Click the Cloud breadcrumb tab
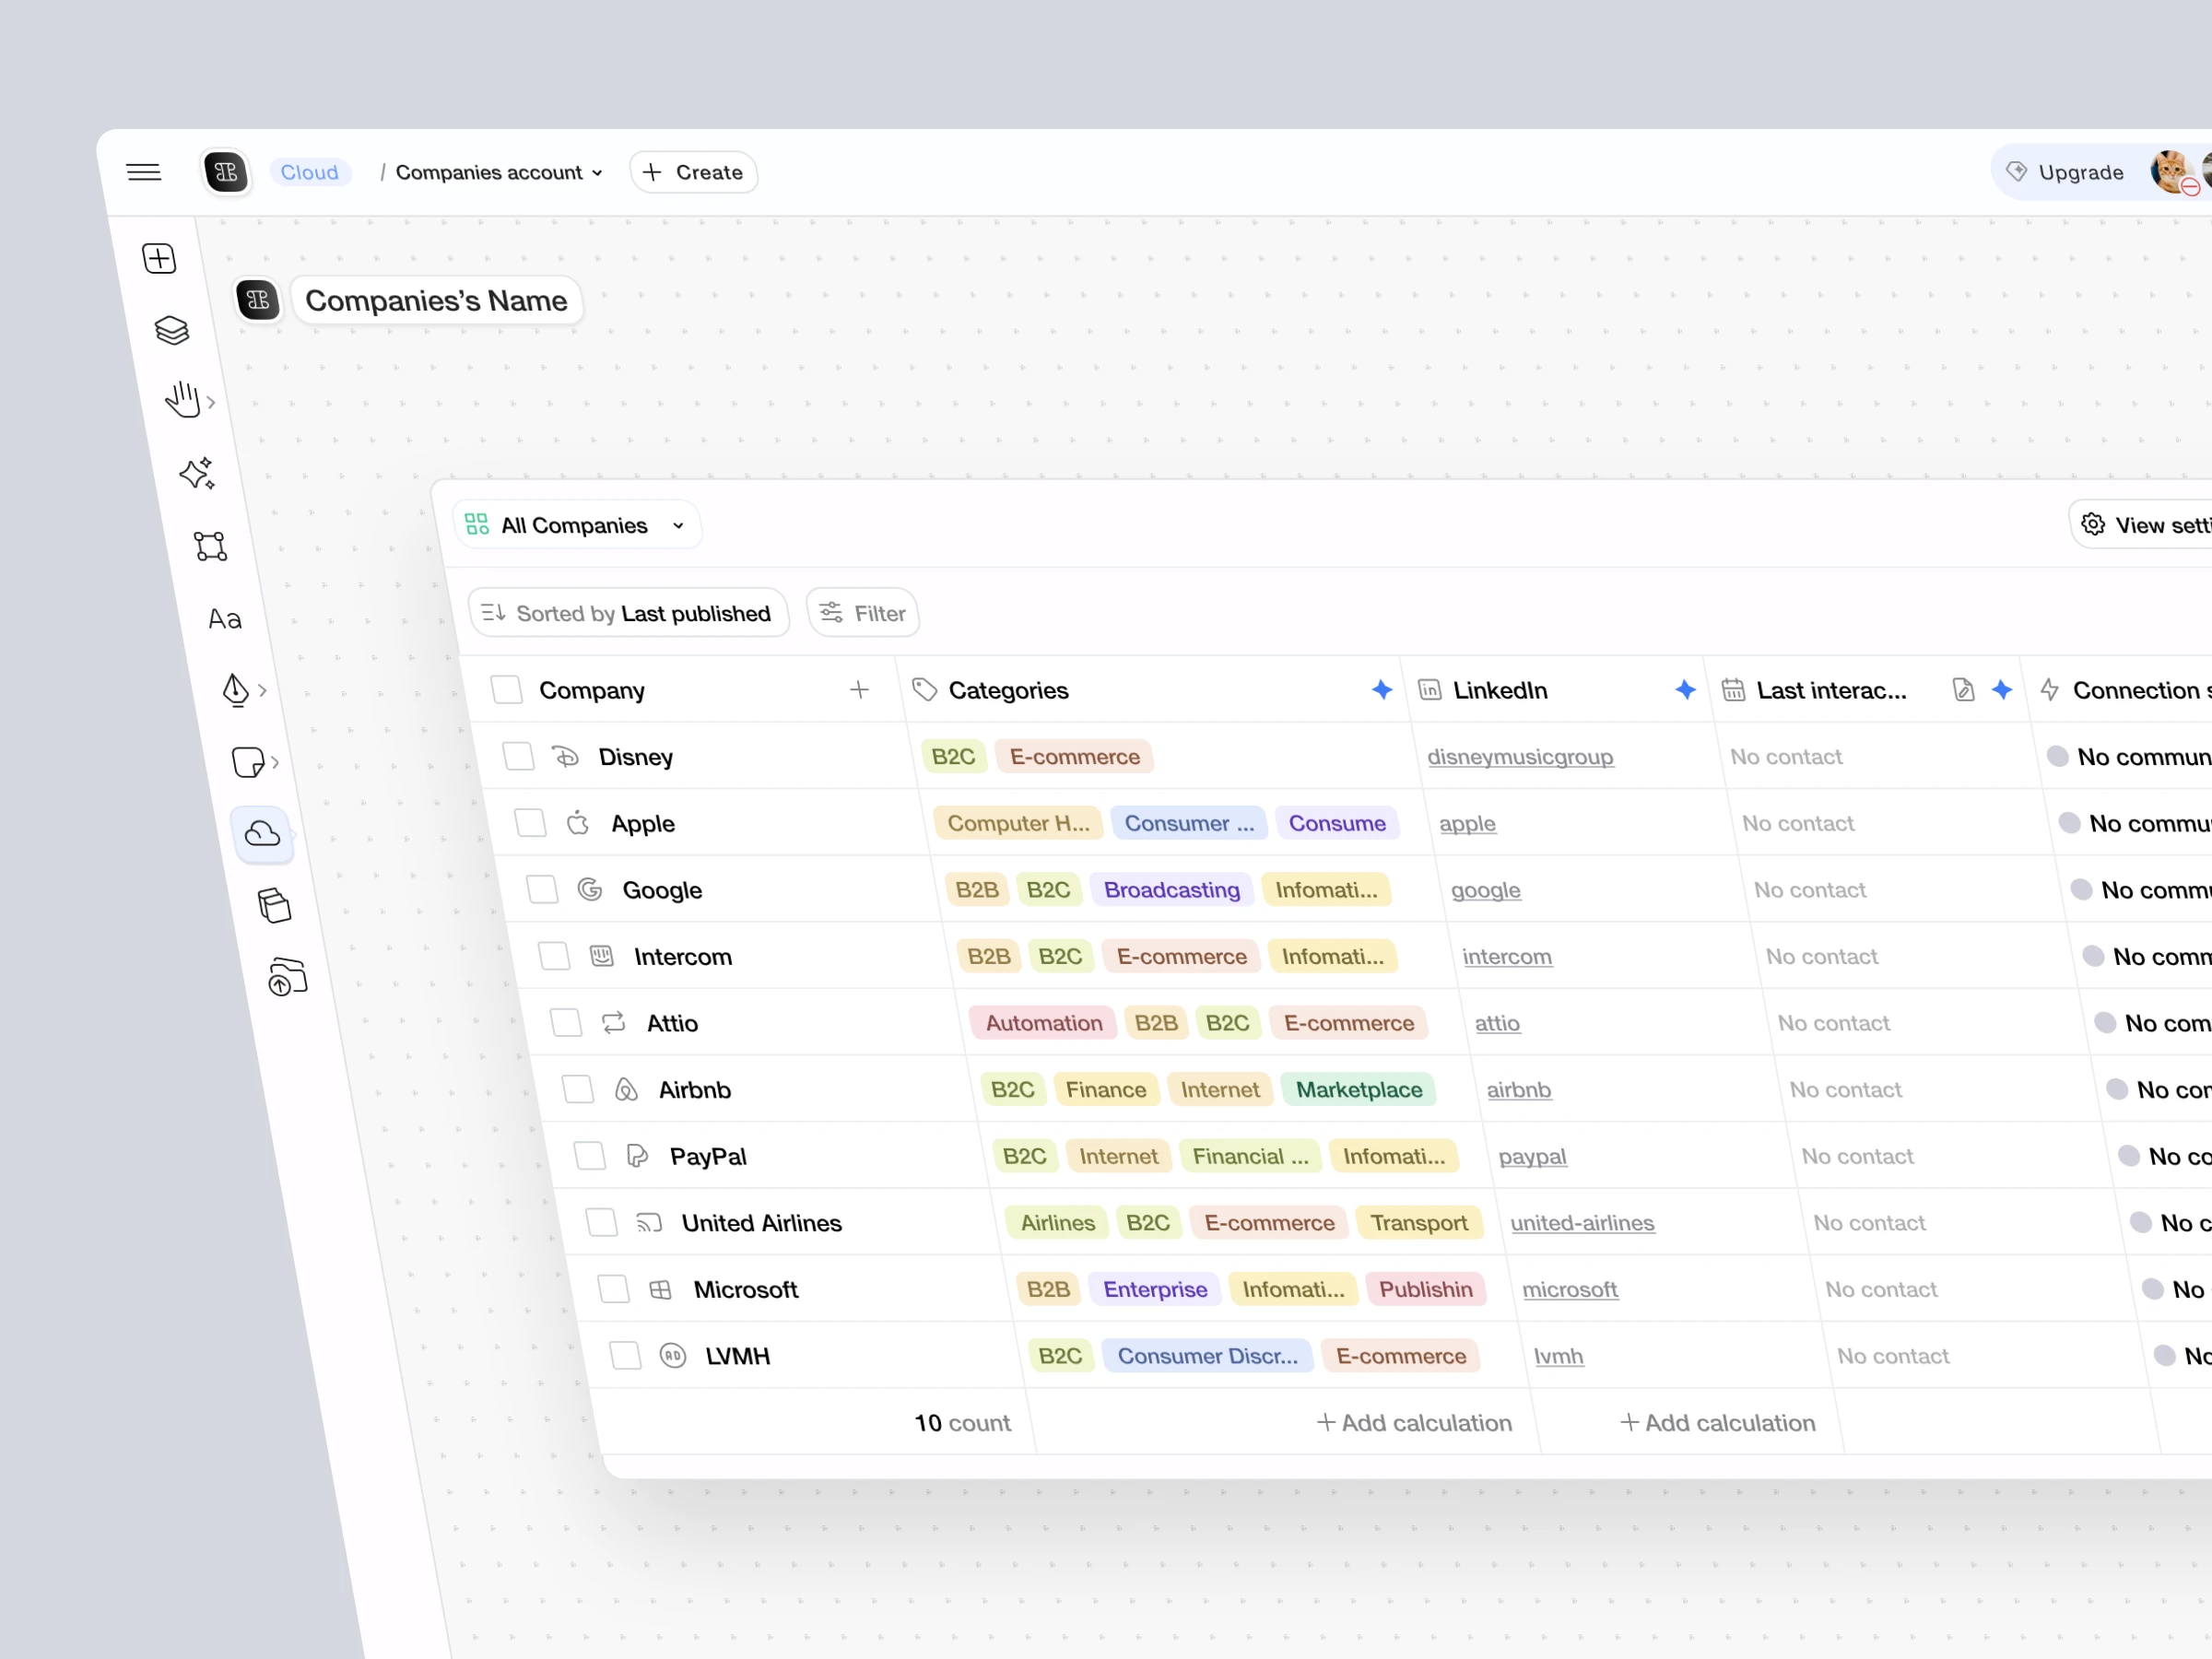 310,172
